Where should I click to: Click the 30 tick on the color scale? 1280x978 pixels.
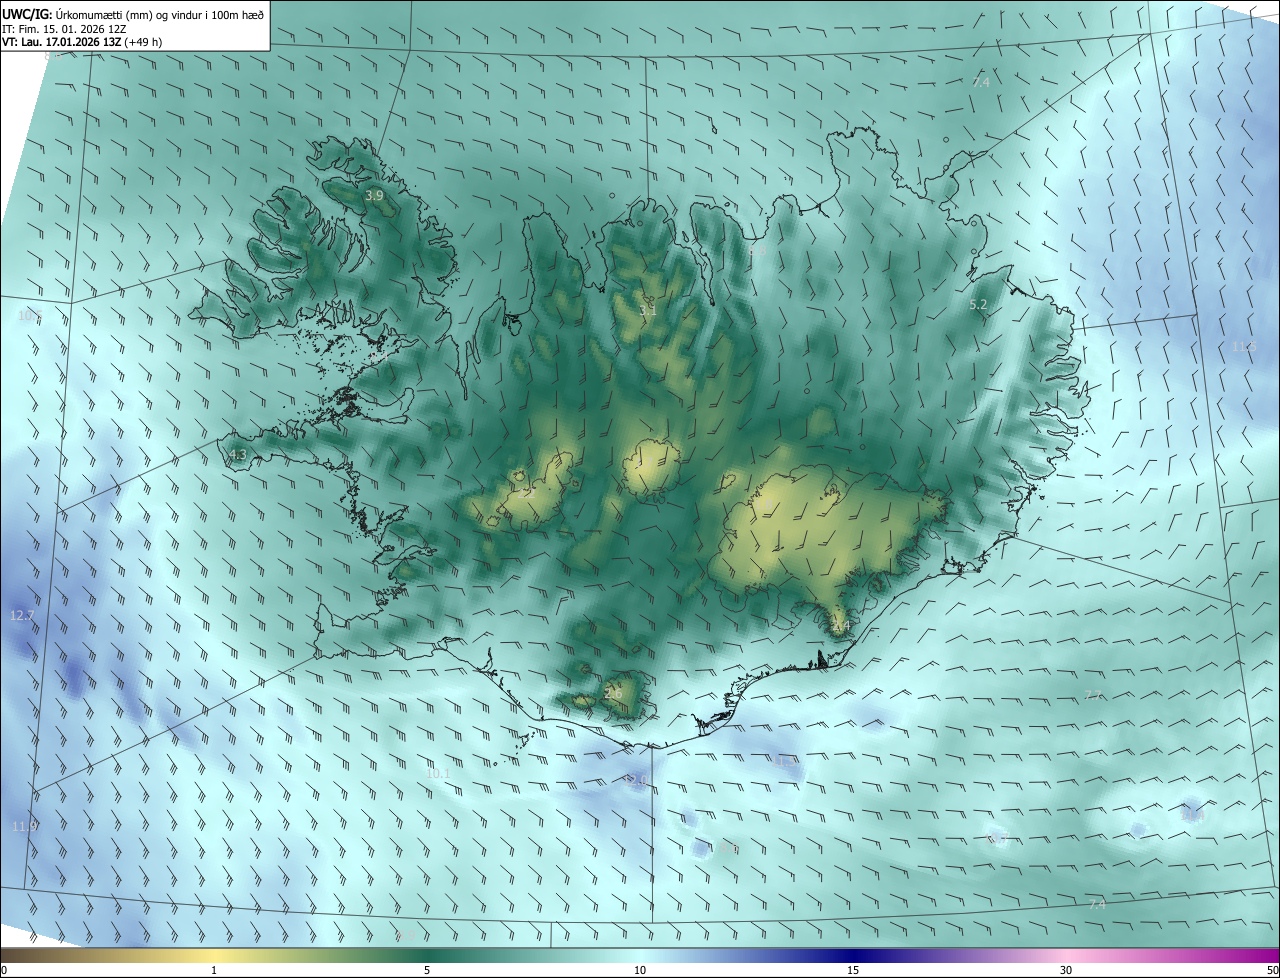tap(1066, 971)
